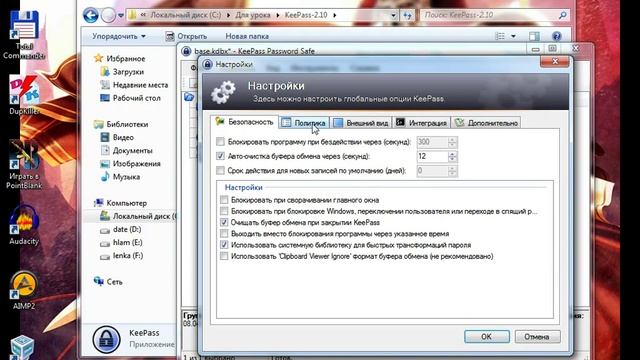Enable Срок действия для новых записей
Image resolution: width=640 pixels, height=360 pixels.
(x=220, y=170)
